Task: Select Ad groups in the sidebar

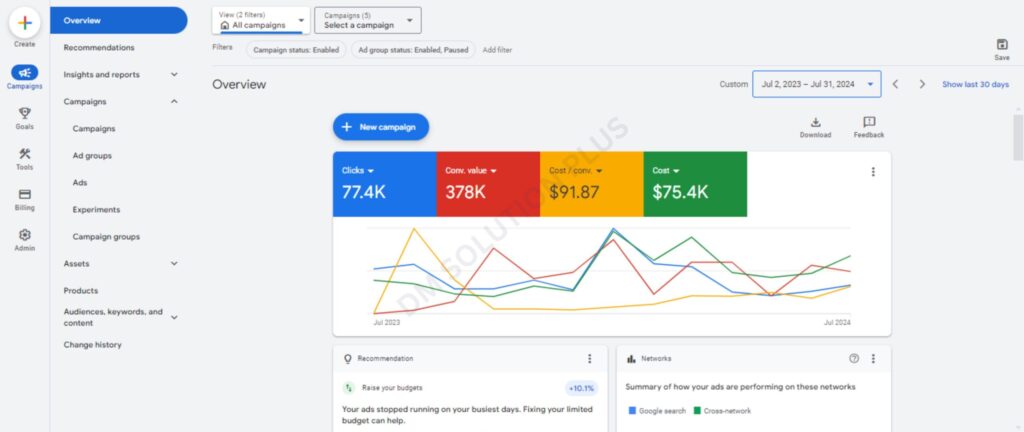Action: 92,156
